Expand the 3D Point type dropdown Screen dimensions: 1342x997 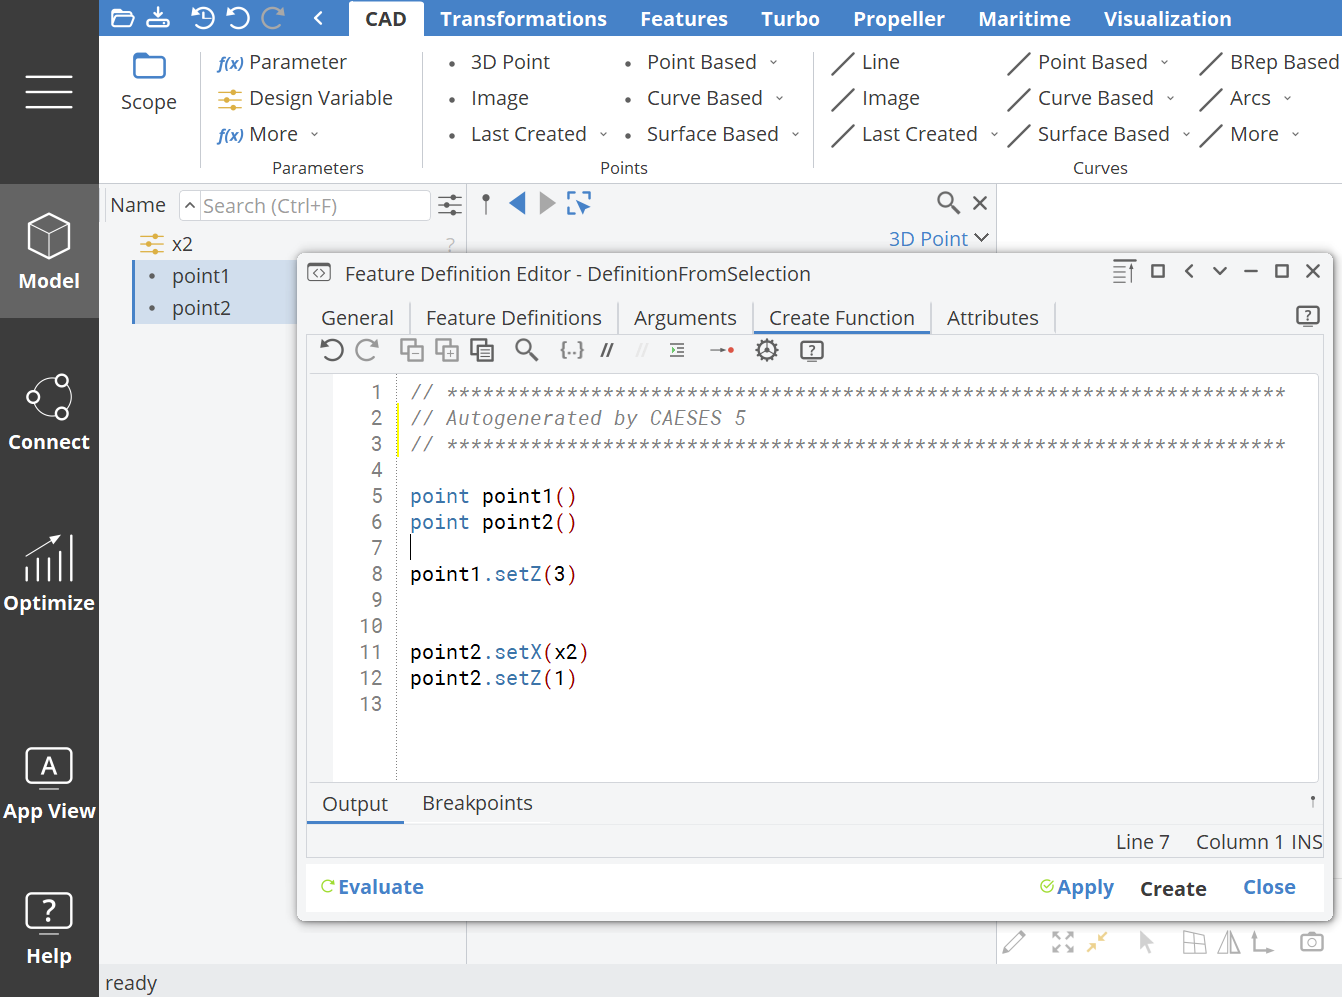pos(981,238)
